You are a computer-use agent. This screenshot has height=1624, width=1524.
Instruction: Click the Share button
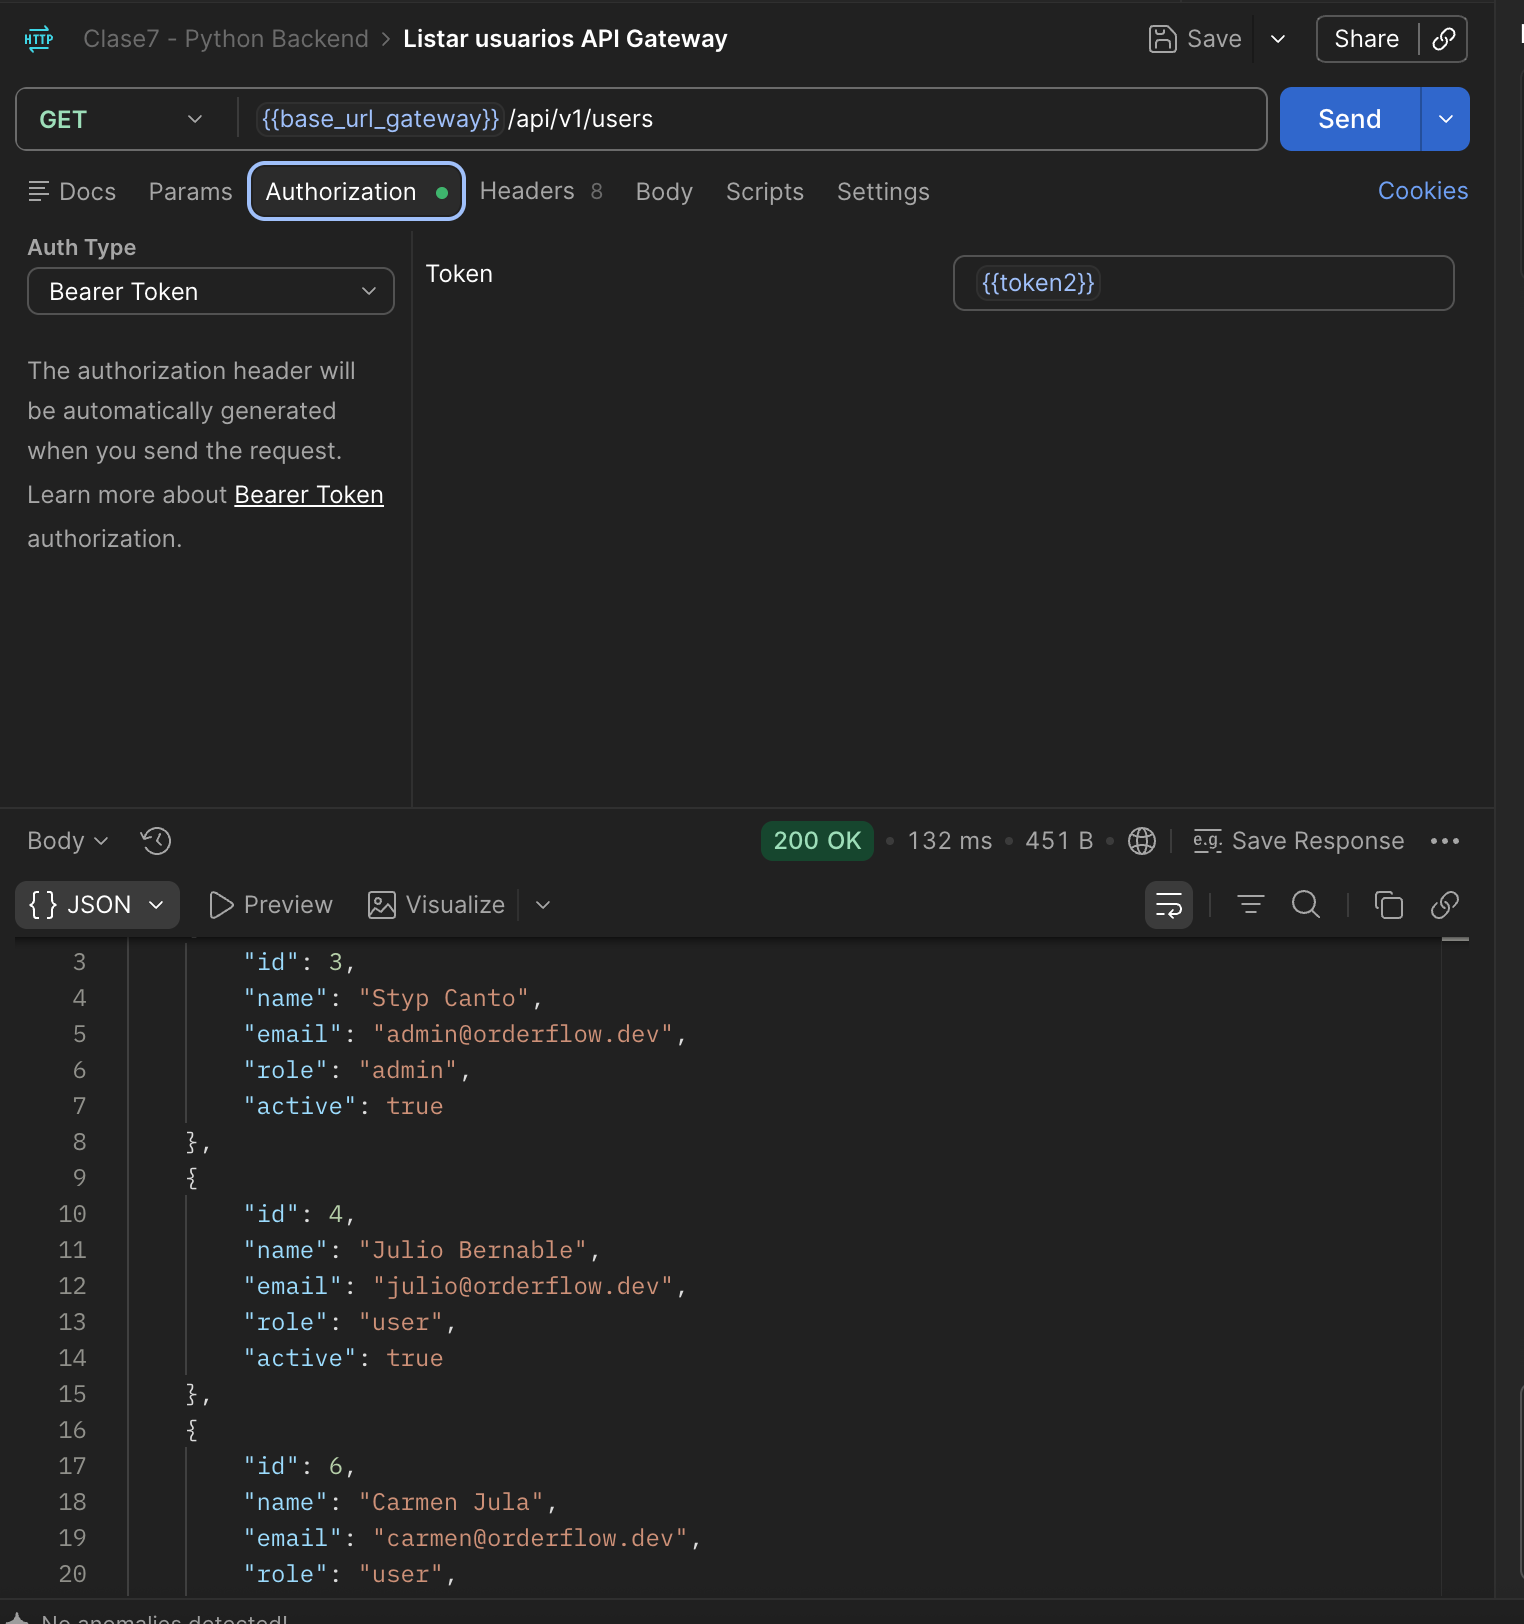[x=1366, y=39]
